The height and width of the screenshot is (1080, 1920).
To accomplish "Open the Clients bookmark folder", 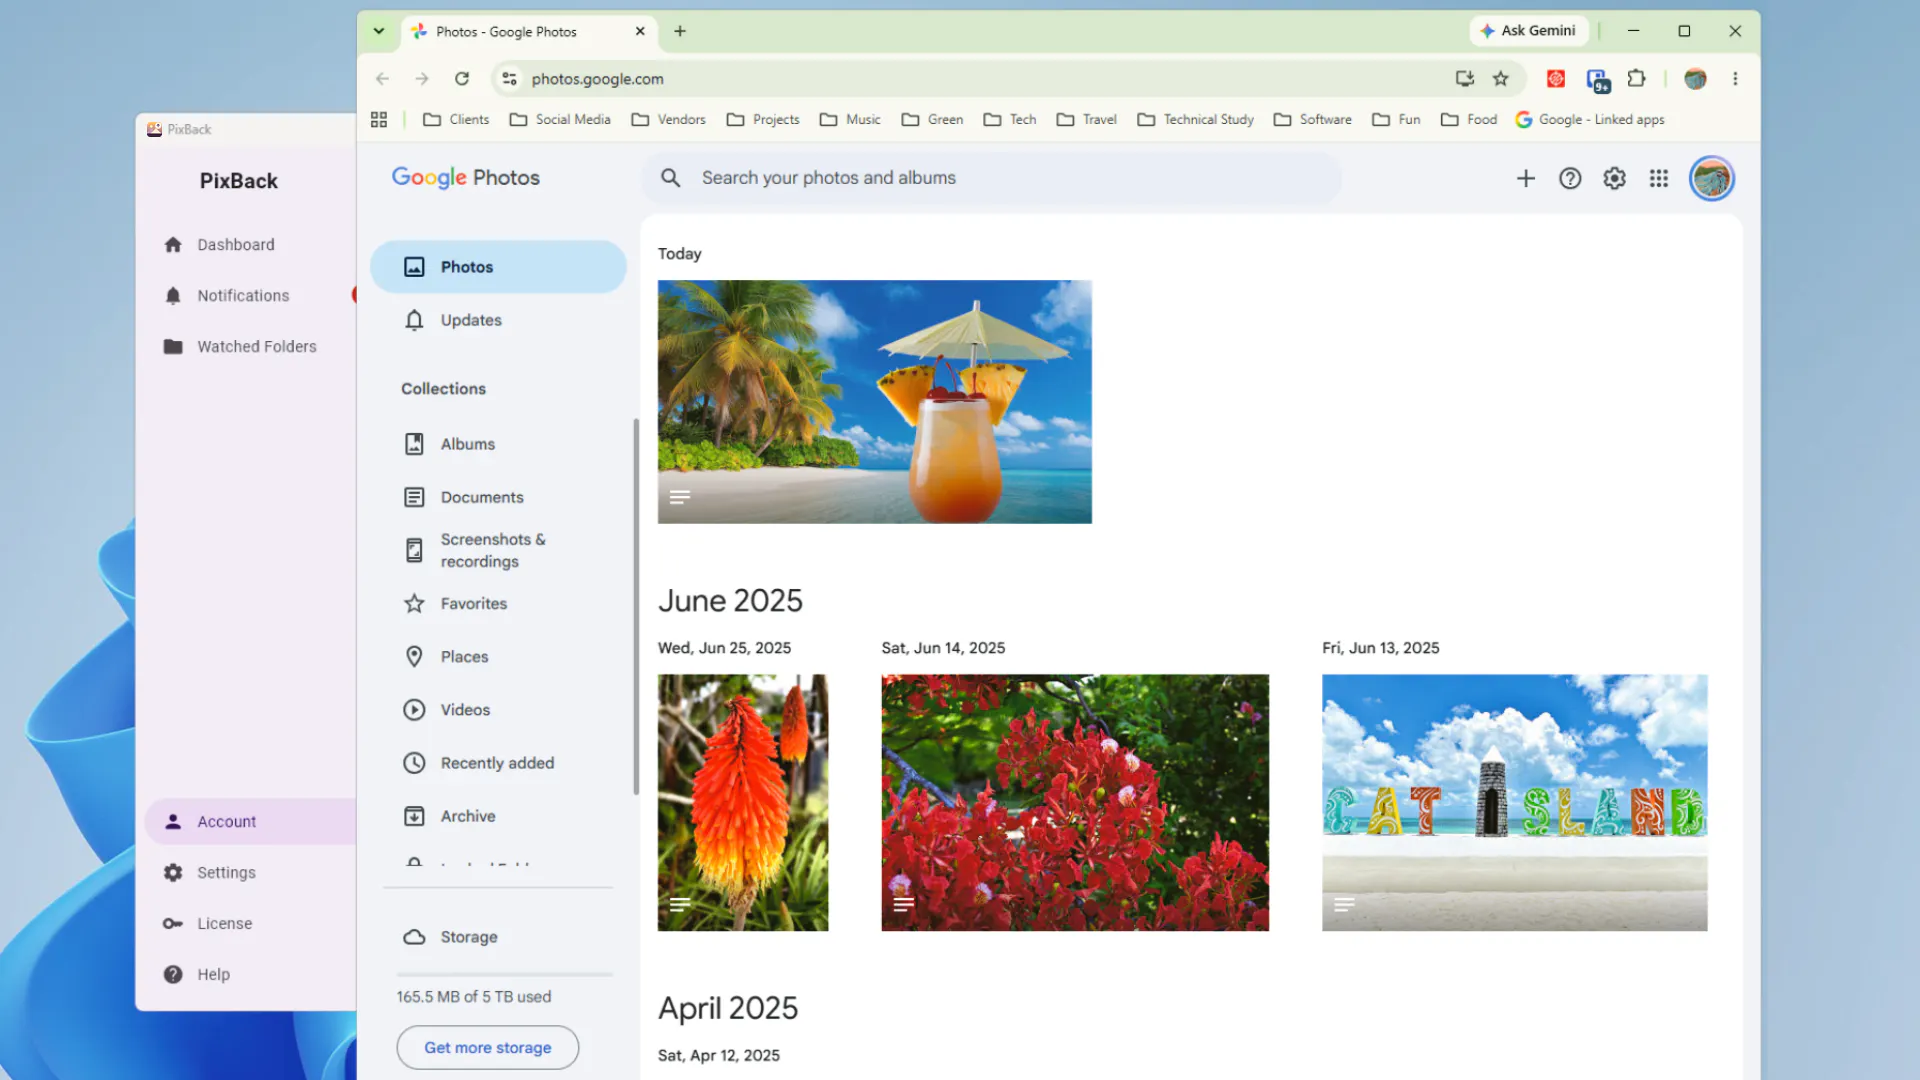I will 456,120.
